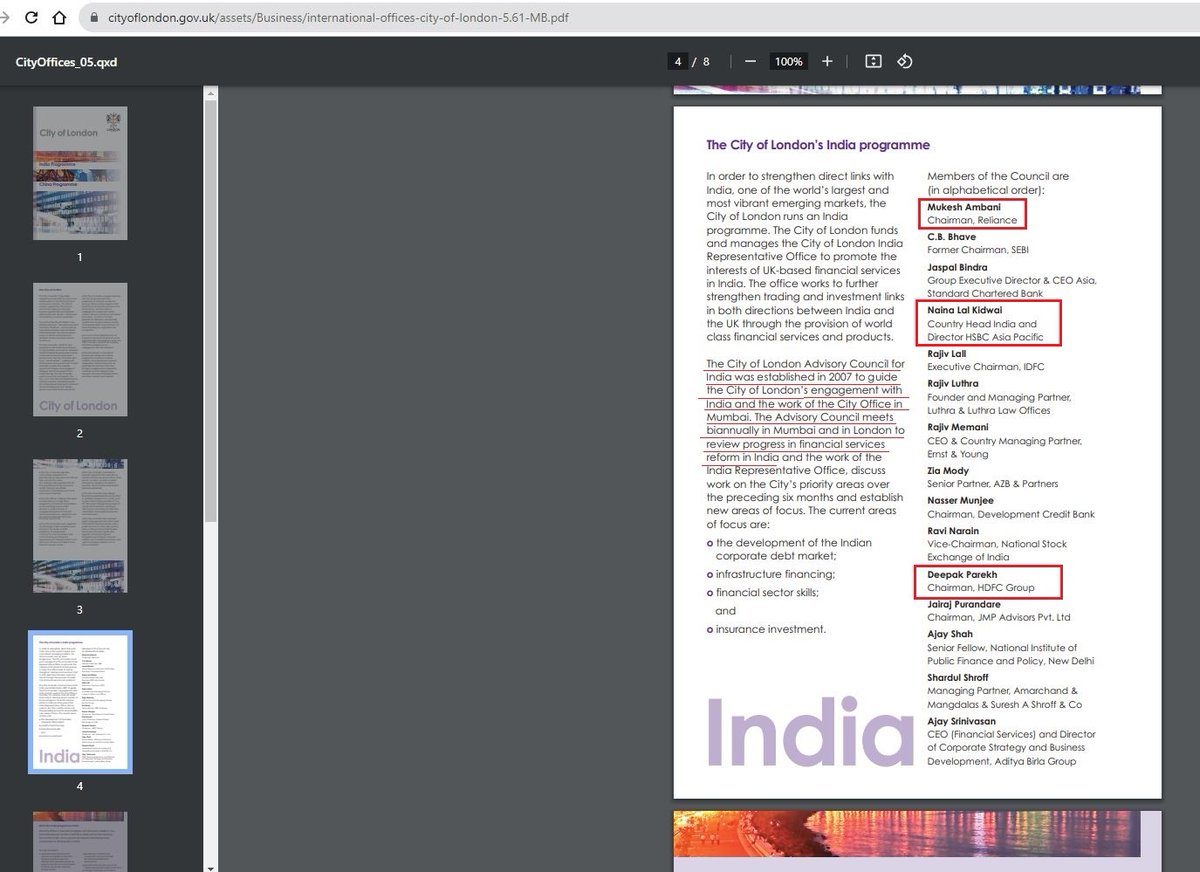Viewport: 1200px width, 872px height.
Task: Click the name Zia Mody
Action: coord(948,471)
